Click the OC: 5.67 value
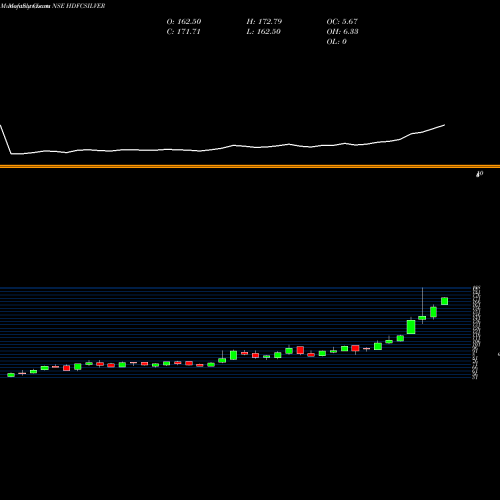Image resolution: width=500 pixels, height=500 pixels. (342, 21)
